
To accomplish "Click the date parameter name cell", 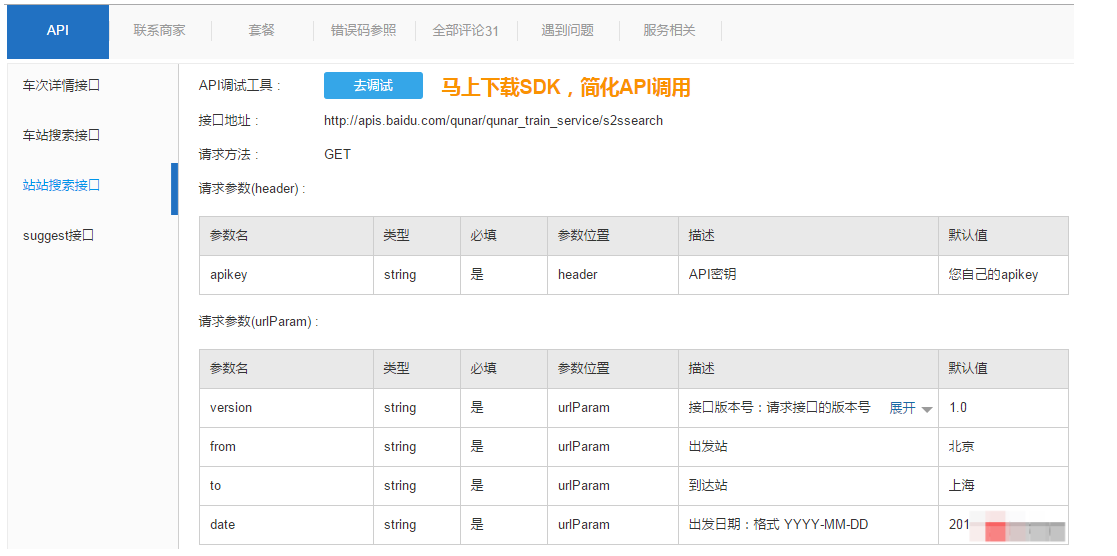I will coord(286,525).
